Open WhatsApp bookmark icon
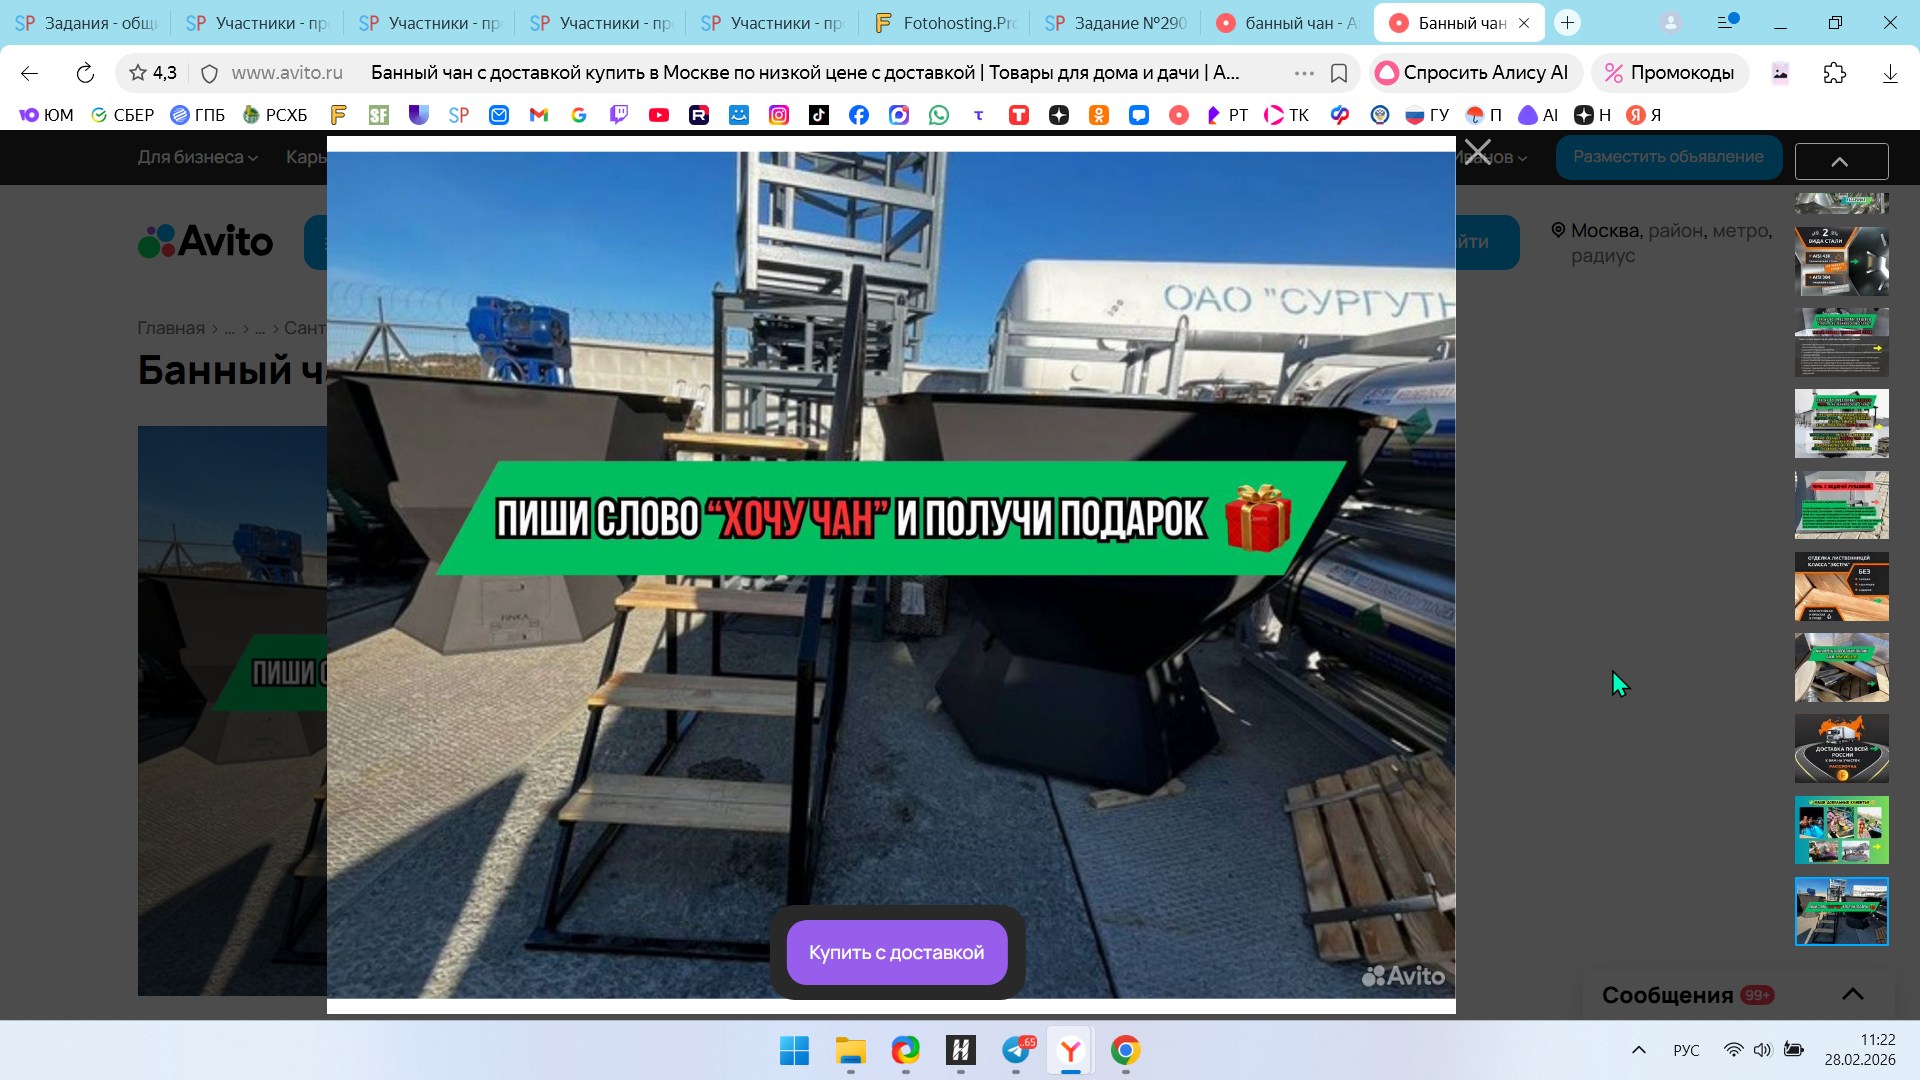 pos(938,115)
